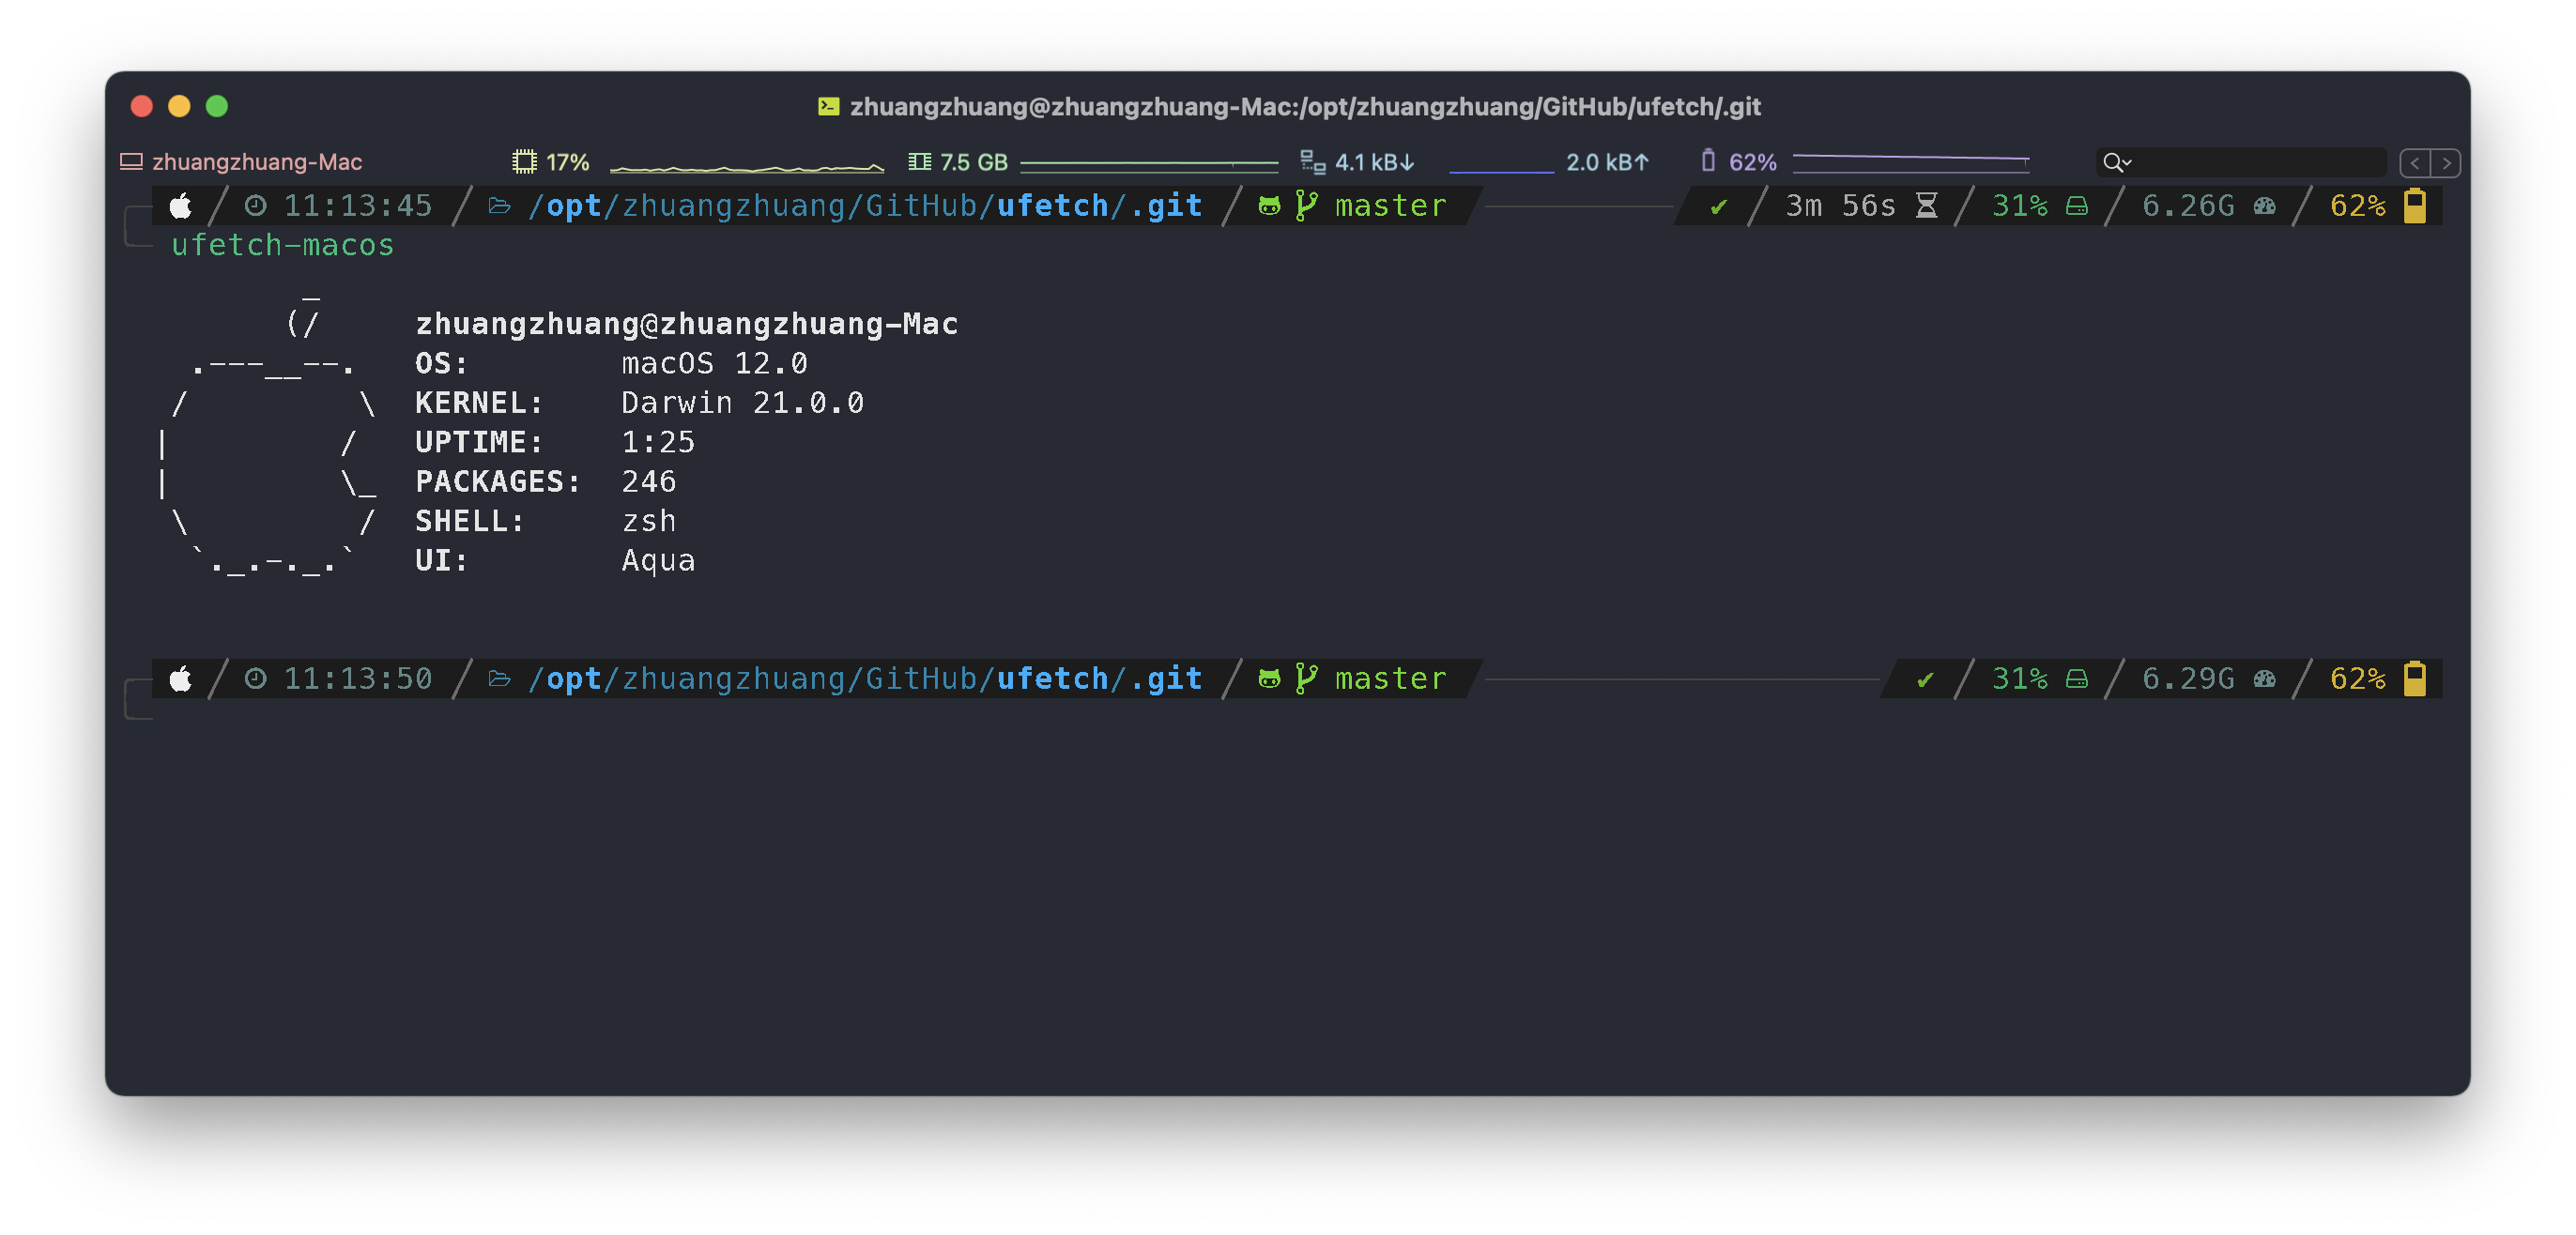Click disk icon beside 31% in second prompt
2576x1235 pixels.
pyautogui.click(x=2077, y=680)
